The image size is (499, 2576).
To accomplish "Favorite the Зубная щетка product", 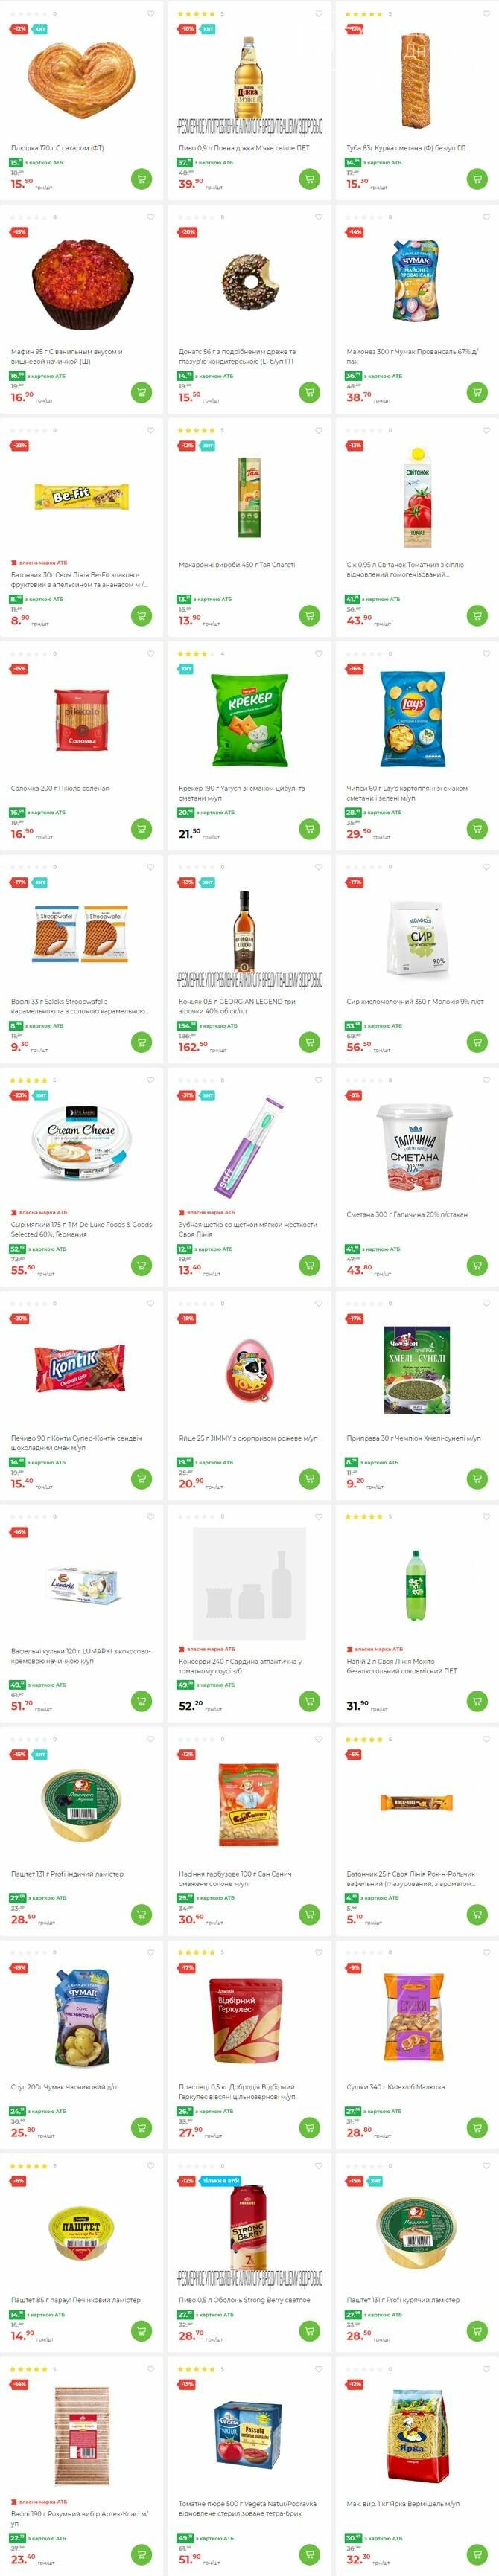I will click(x=318, y=1080).
